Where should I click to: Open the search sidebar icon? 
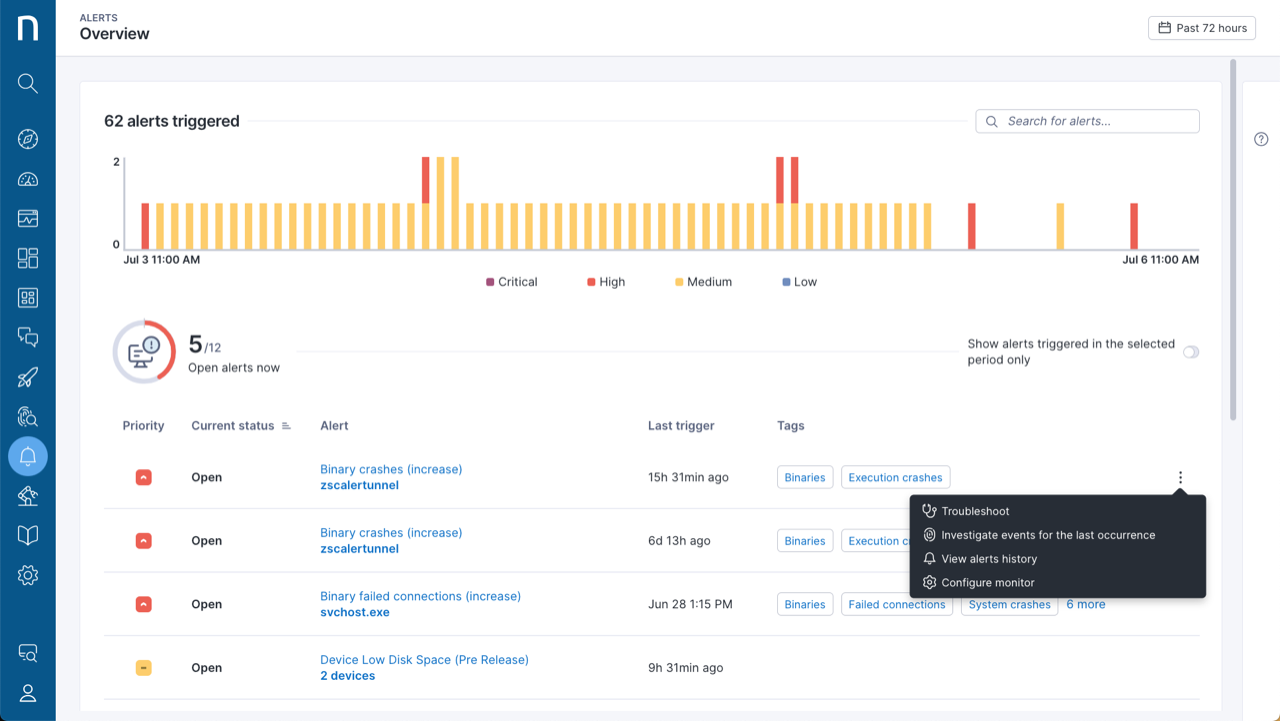tap(27, 84)
